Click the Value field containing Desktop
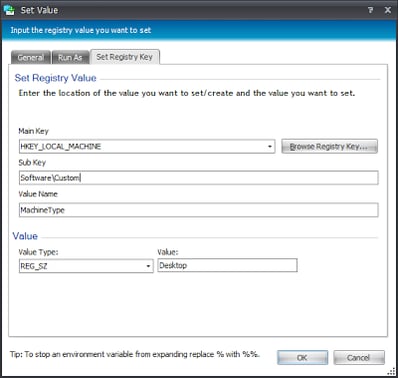398x378 pixels. coord(227,265)
